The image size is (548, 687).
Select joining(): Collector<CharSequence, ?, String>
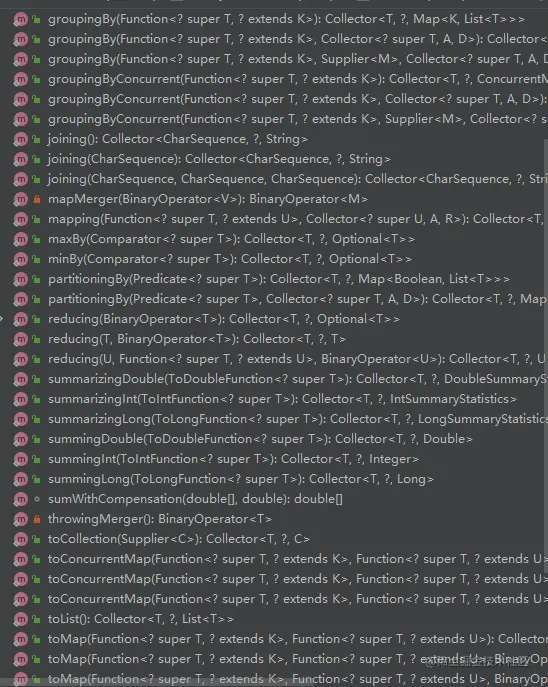(x=178, y=139)
